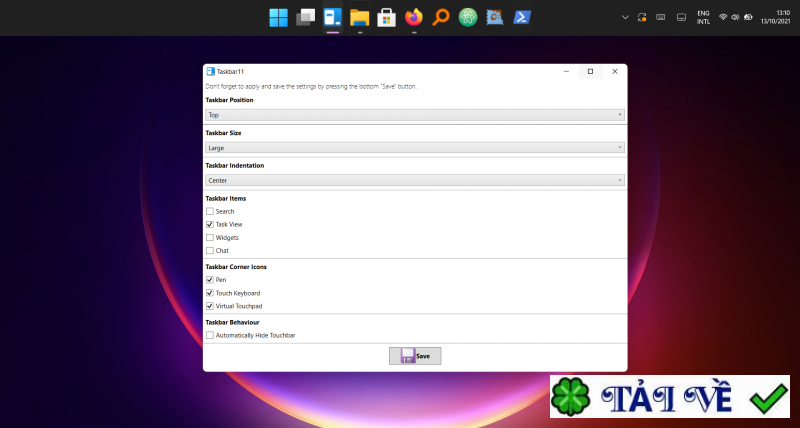The image size is (800, 428).
Task: Open Task View from the taskbar
Action: [306, 17]
